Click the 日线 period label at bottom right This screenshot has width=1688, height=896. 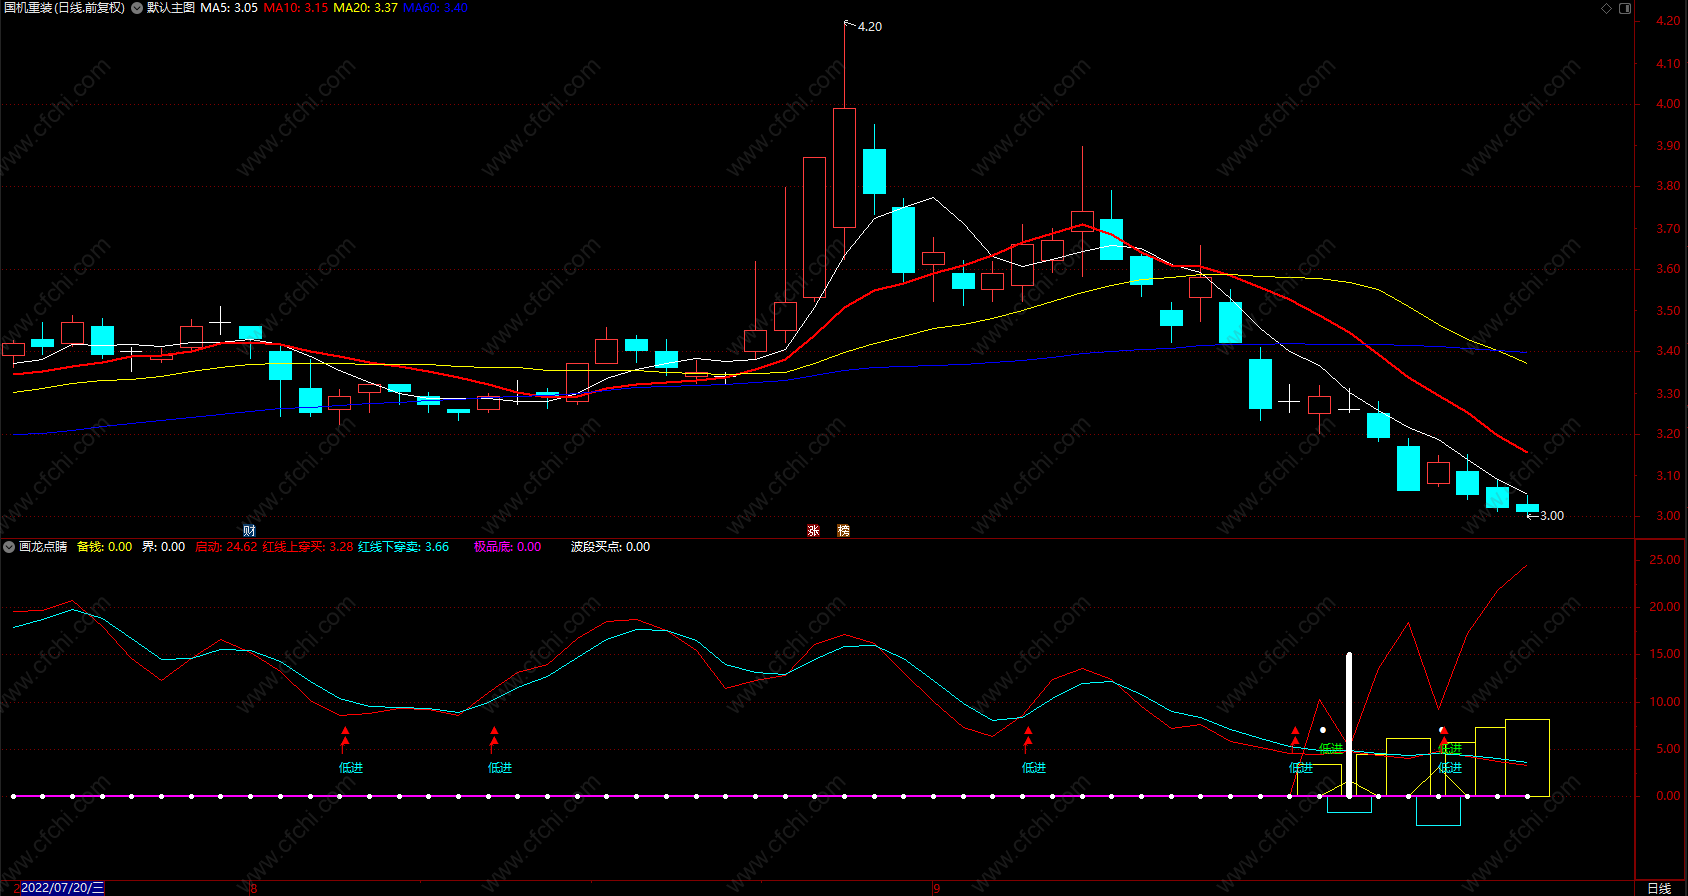pos(1659,888)
